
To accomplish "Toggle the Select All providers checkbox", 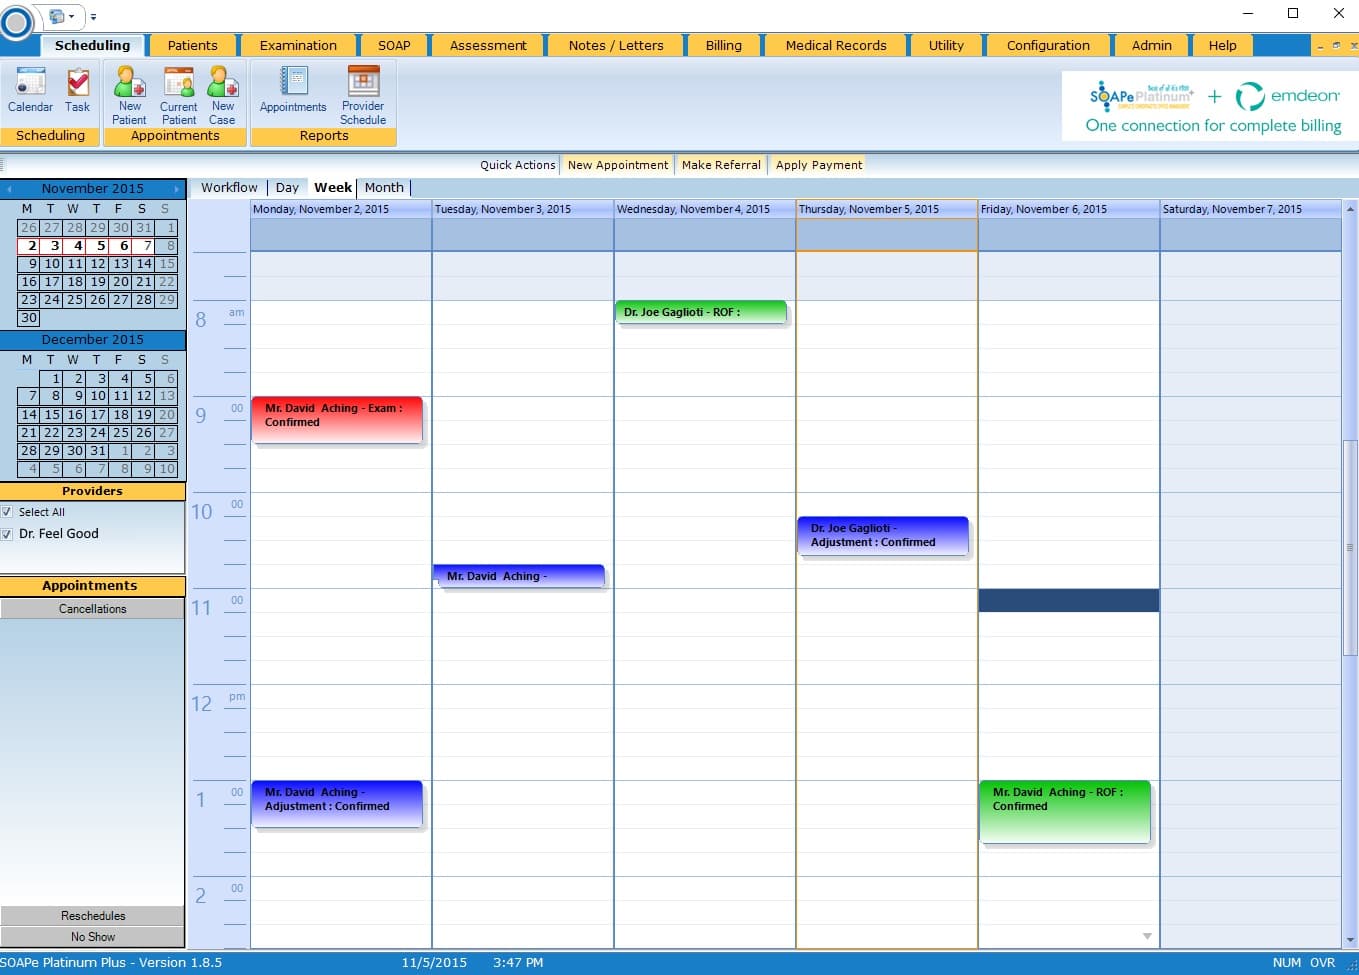I will point(8,512).
